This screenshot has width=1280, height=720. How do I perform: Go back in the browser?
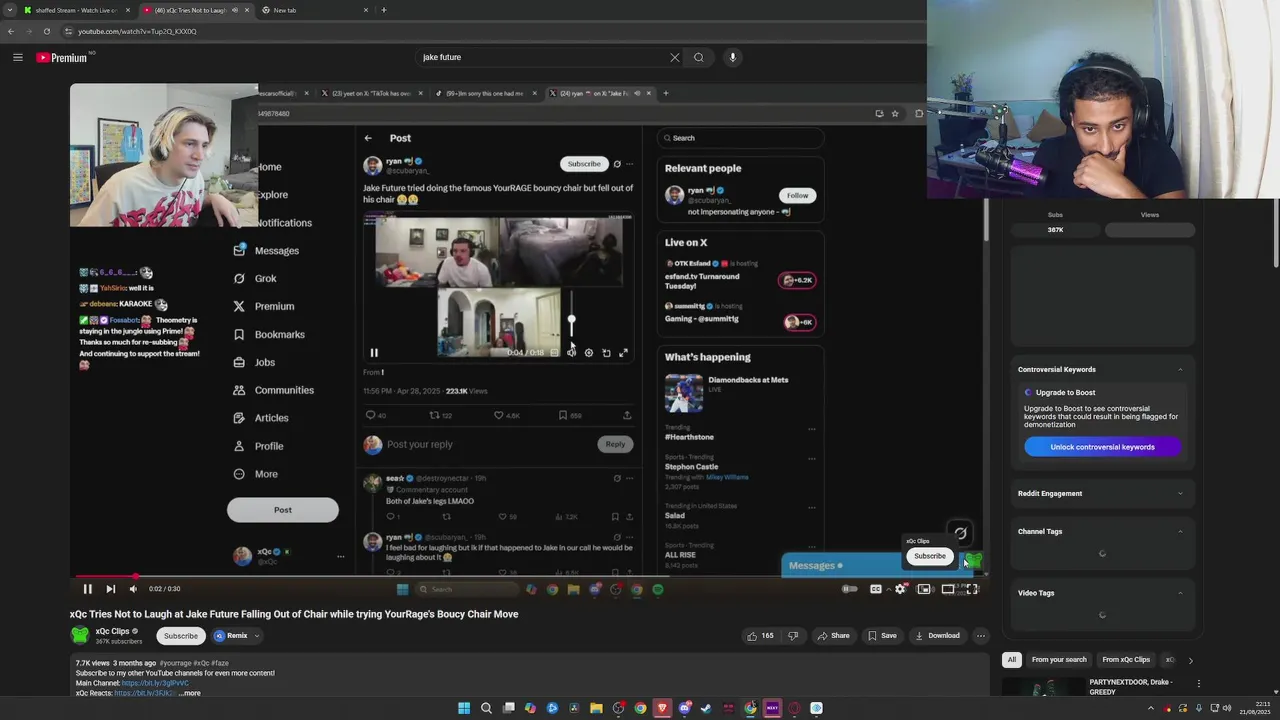coord(10,31)
